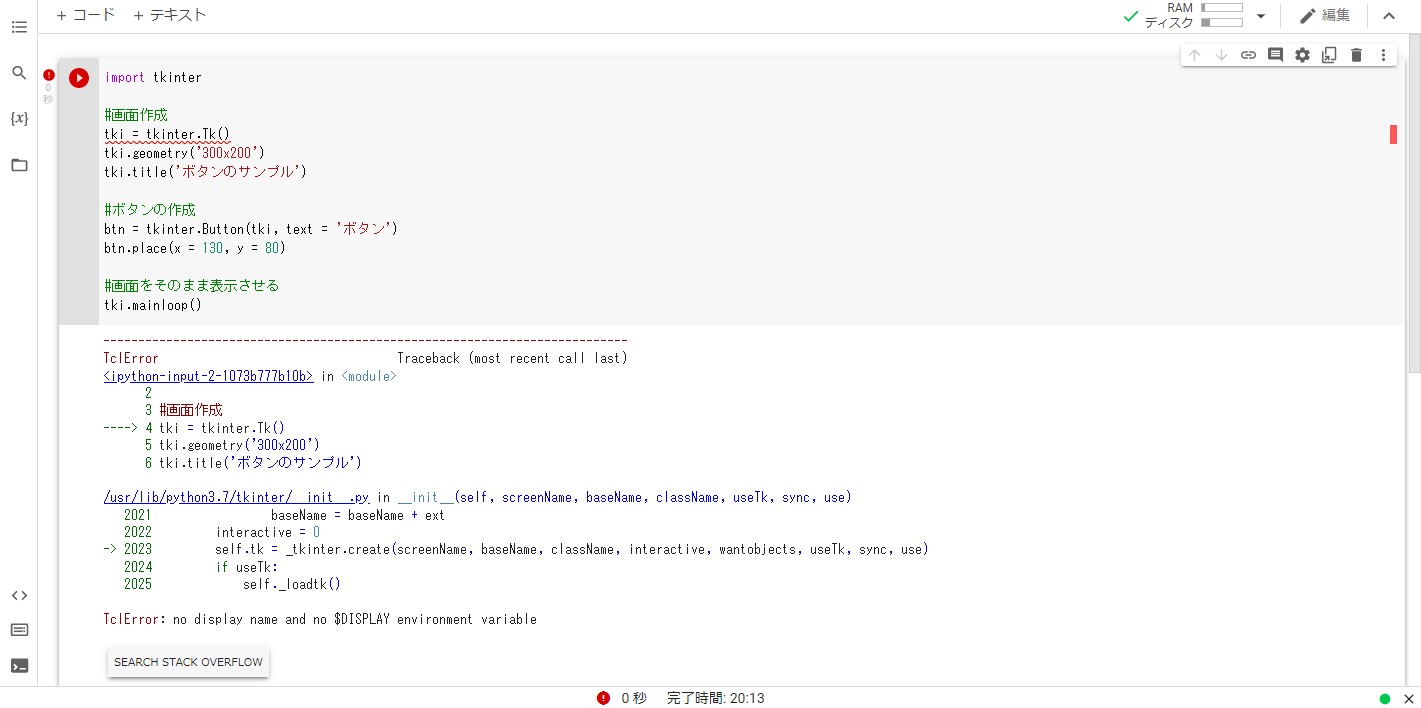1421x708 pixels.
Task: Open the table of contents panel
Action: [19, 27]
